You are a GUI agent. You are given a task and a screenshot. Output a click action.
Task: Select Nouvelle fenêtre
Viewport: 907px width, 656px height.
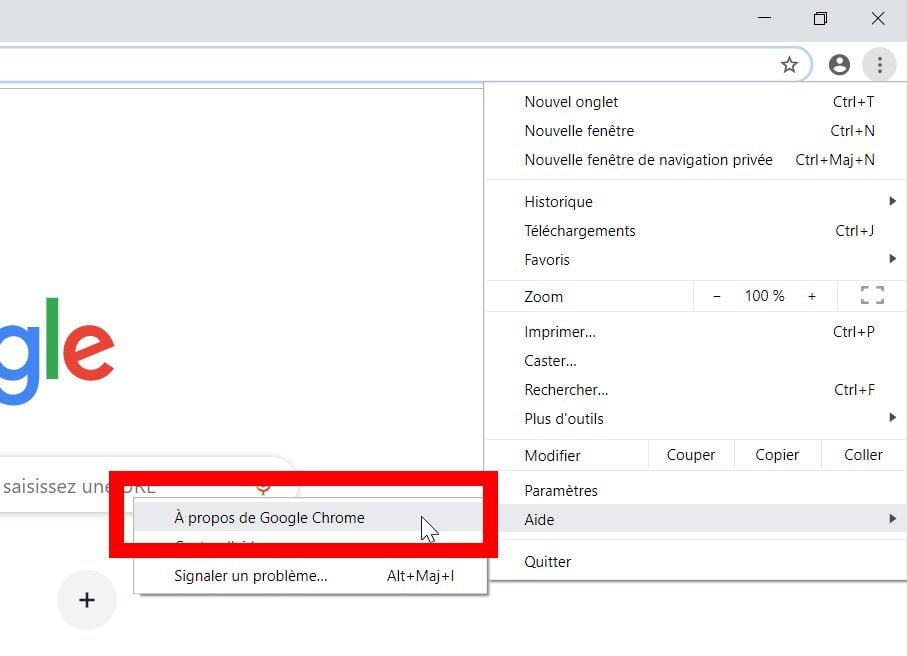pyautogui.click(x=695, y=131)
